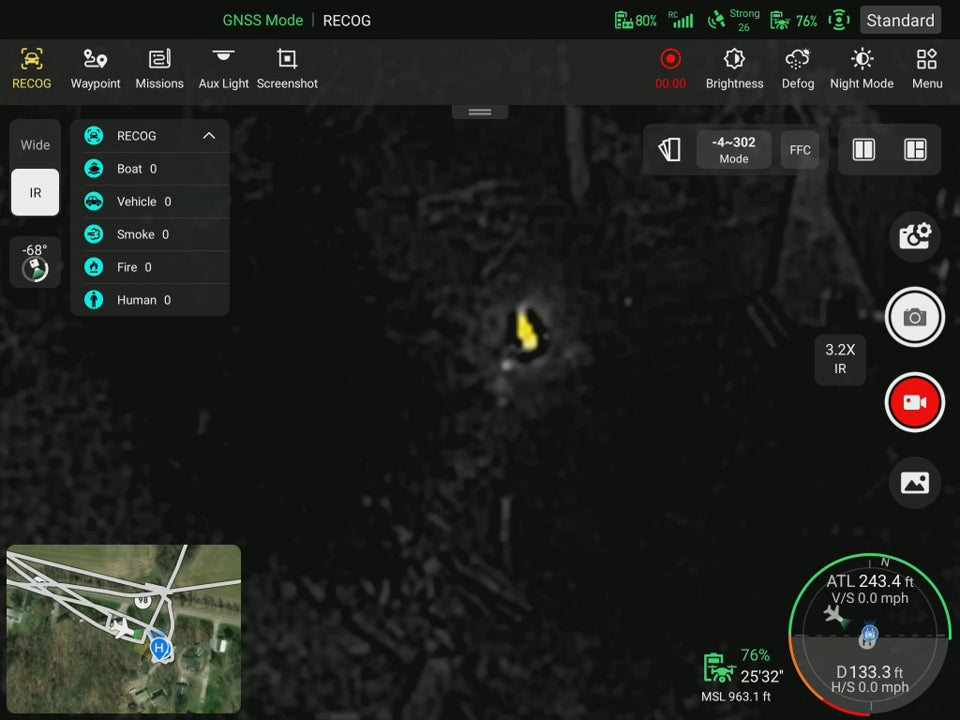
Task: Open the -4~302 temperature Mode selector
Action: [x=733, y=150]
